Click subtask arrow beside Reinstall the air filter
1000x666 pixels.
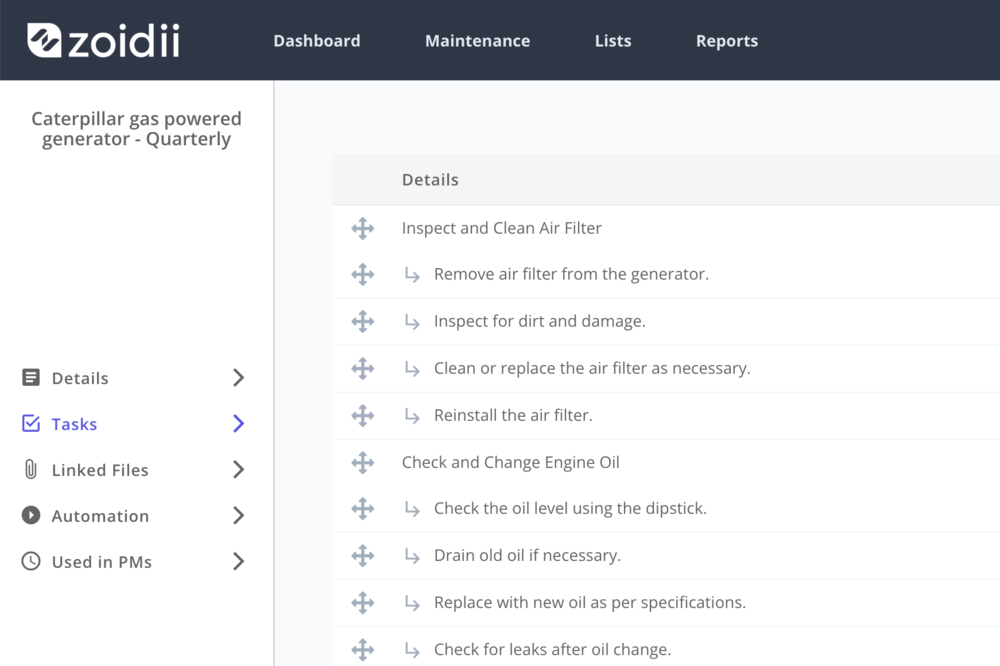(x=412, y=417)
